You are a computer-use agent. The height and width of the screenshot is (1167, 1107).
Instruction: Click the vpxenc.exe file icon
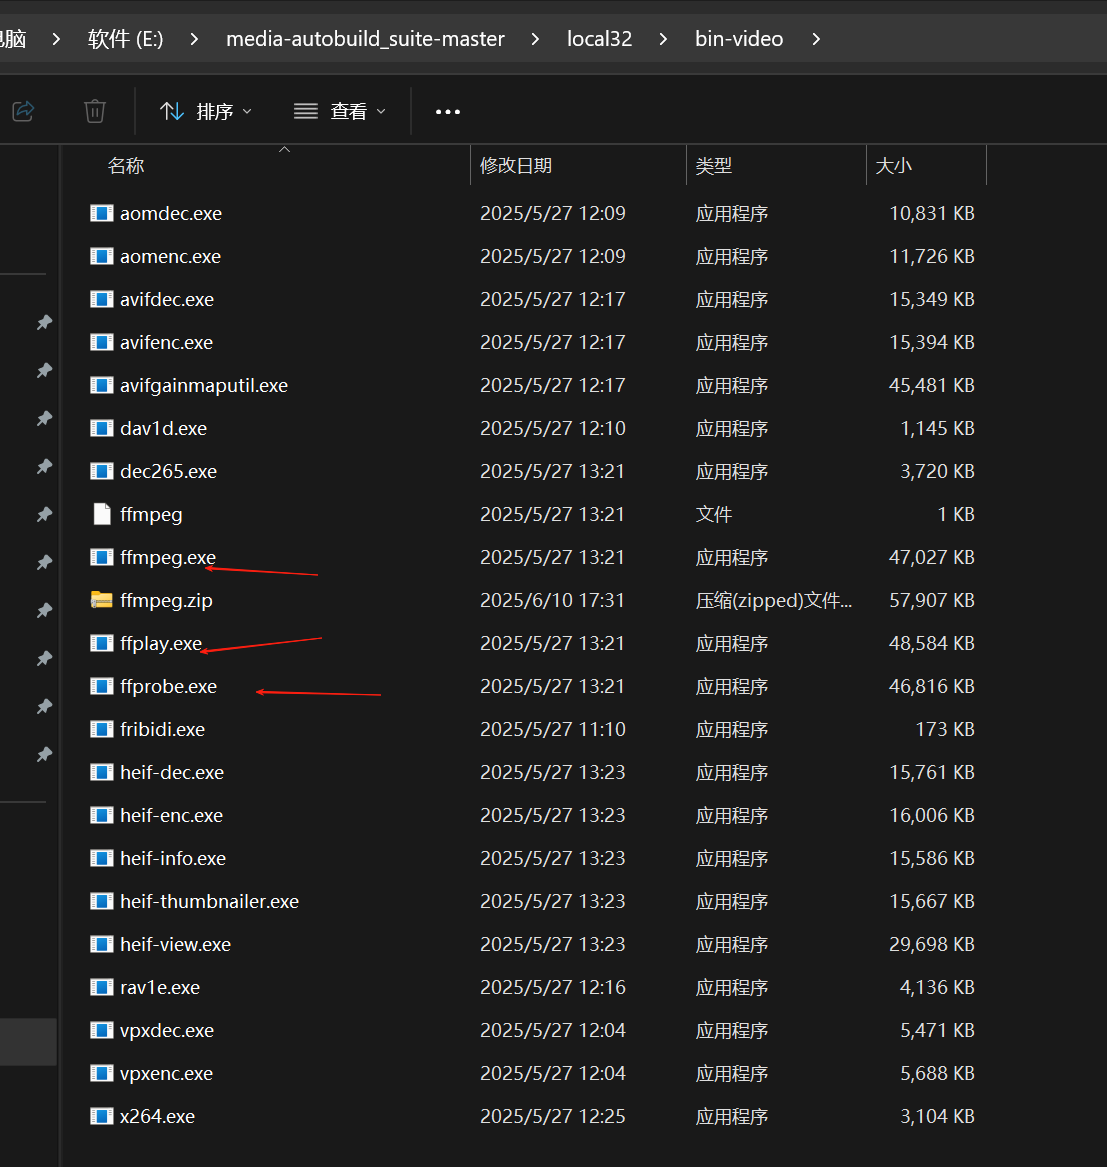[x=101, y=1073]
